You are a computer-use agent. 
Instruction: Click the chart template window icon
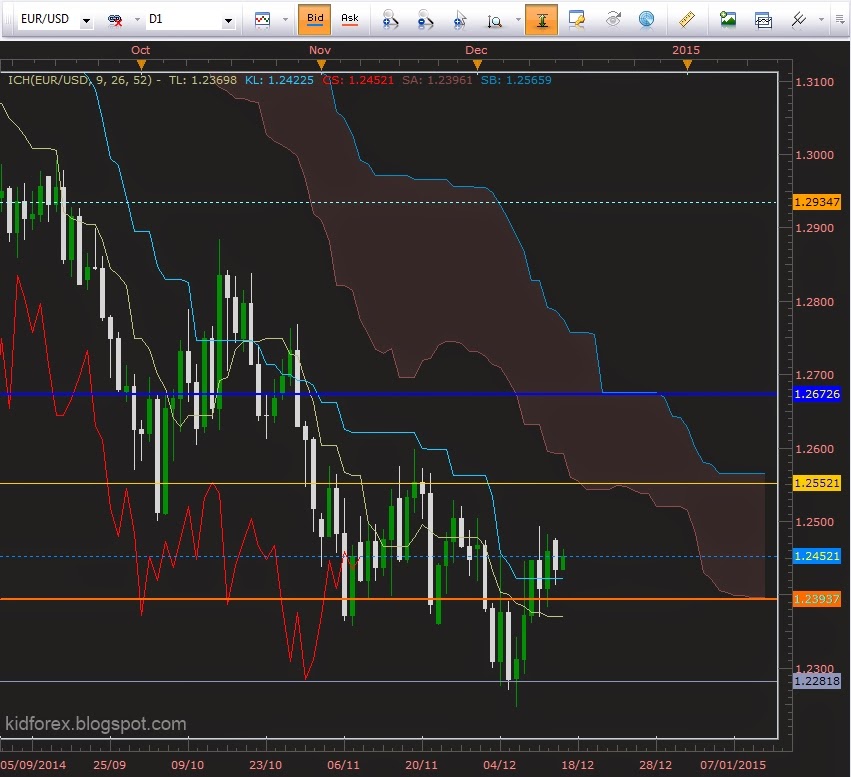point(763,20)
